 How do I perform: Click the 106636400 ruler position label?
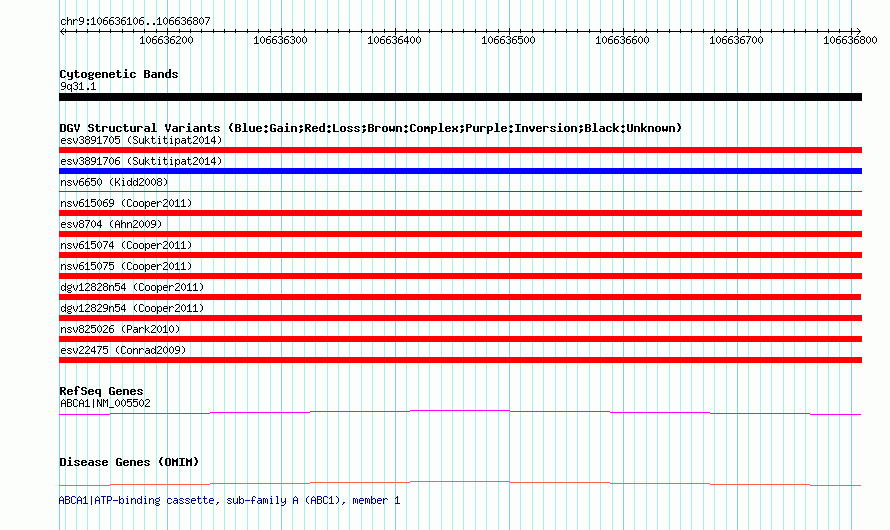tap(394, 40)
